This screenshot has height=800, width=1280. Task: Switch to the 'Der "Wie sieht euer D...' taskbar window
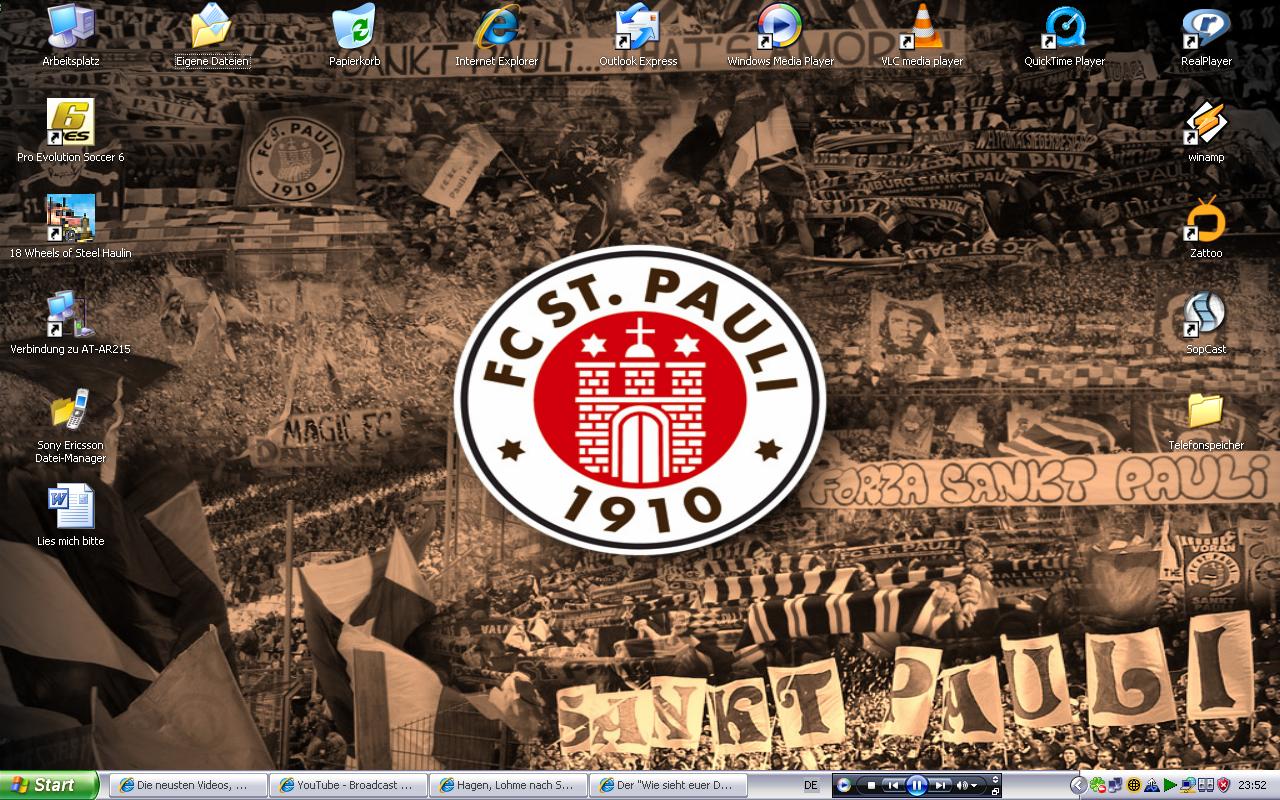coord(668,785)
